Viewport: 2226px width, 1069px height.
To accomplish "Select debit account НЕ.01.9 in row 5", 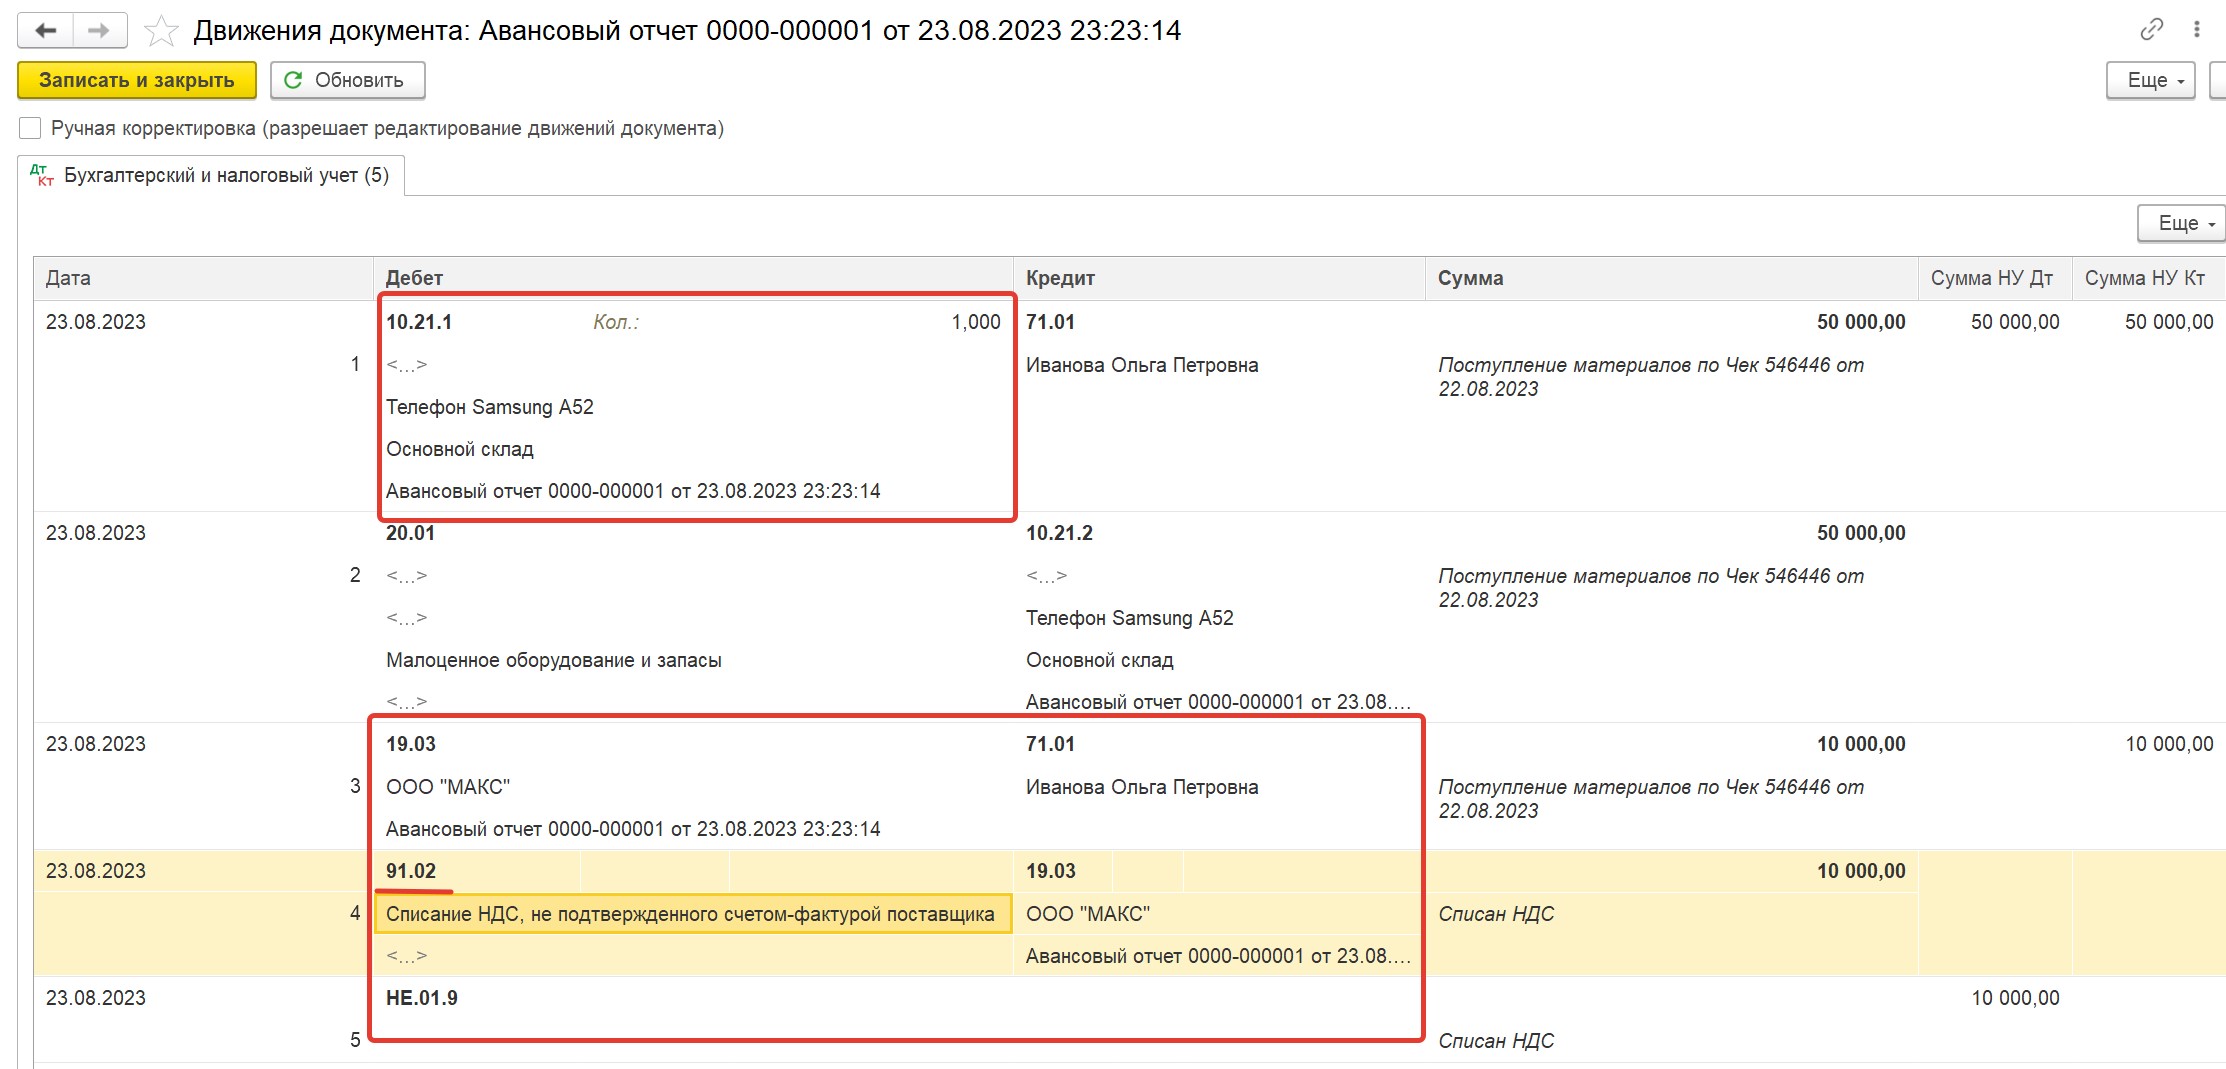I will click(422, 998).
